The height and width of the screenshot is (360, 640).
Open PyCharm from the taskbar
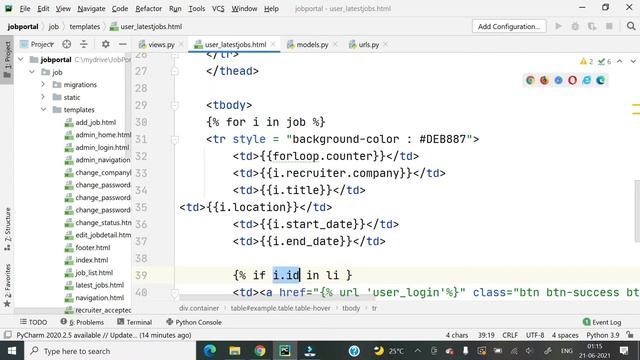pos(285,351)
